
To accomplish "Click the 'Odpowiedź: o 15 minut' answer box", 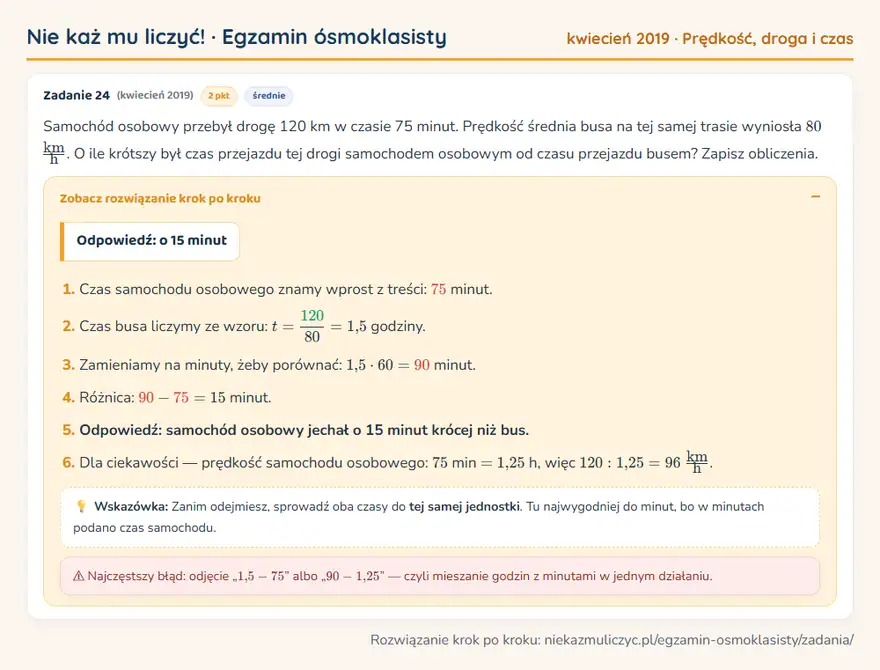I will click(150, 241).
